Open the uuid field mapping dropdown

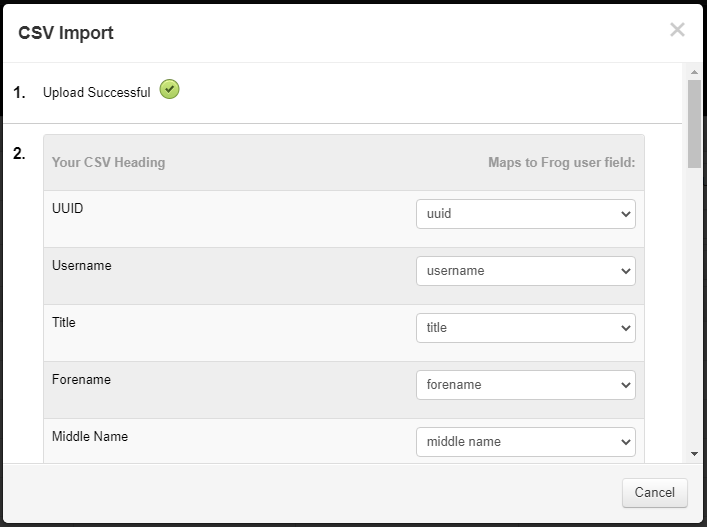pos(526,214)
